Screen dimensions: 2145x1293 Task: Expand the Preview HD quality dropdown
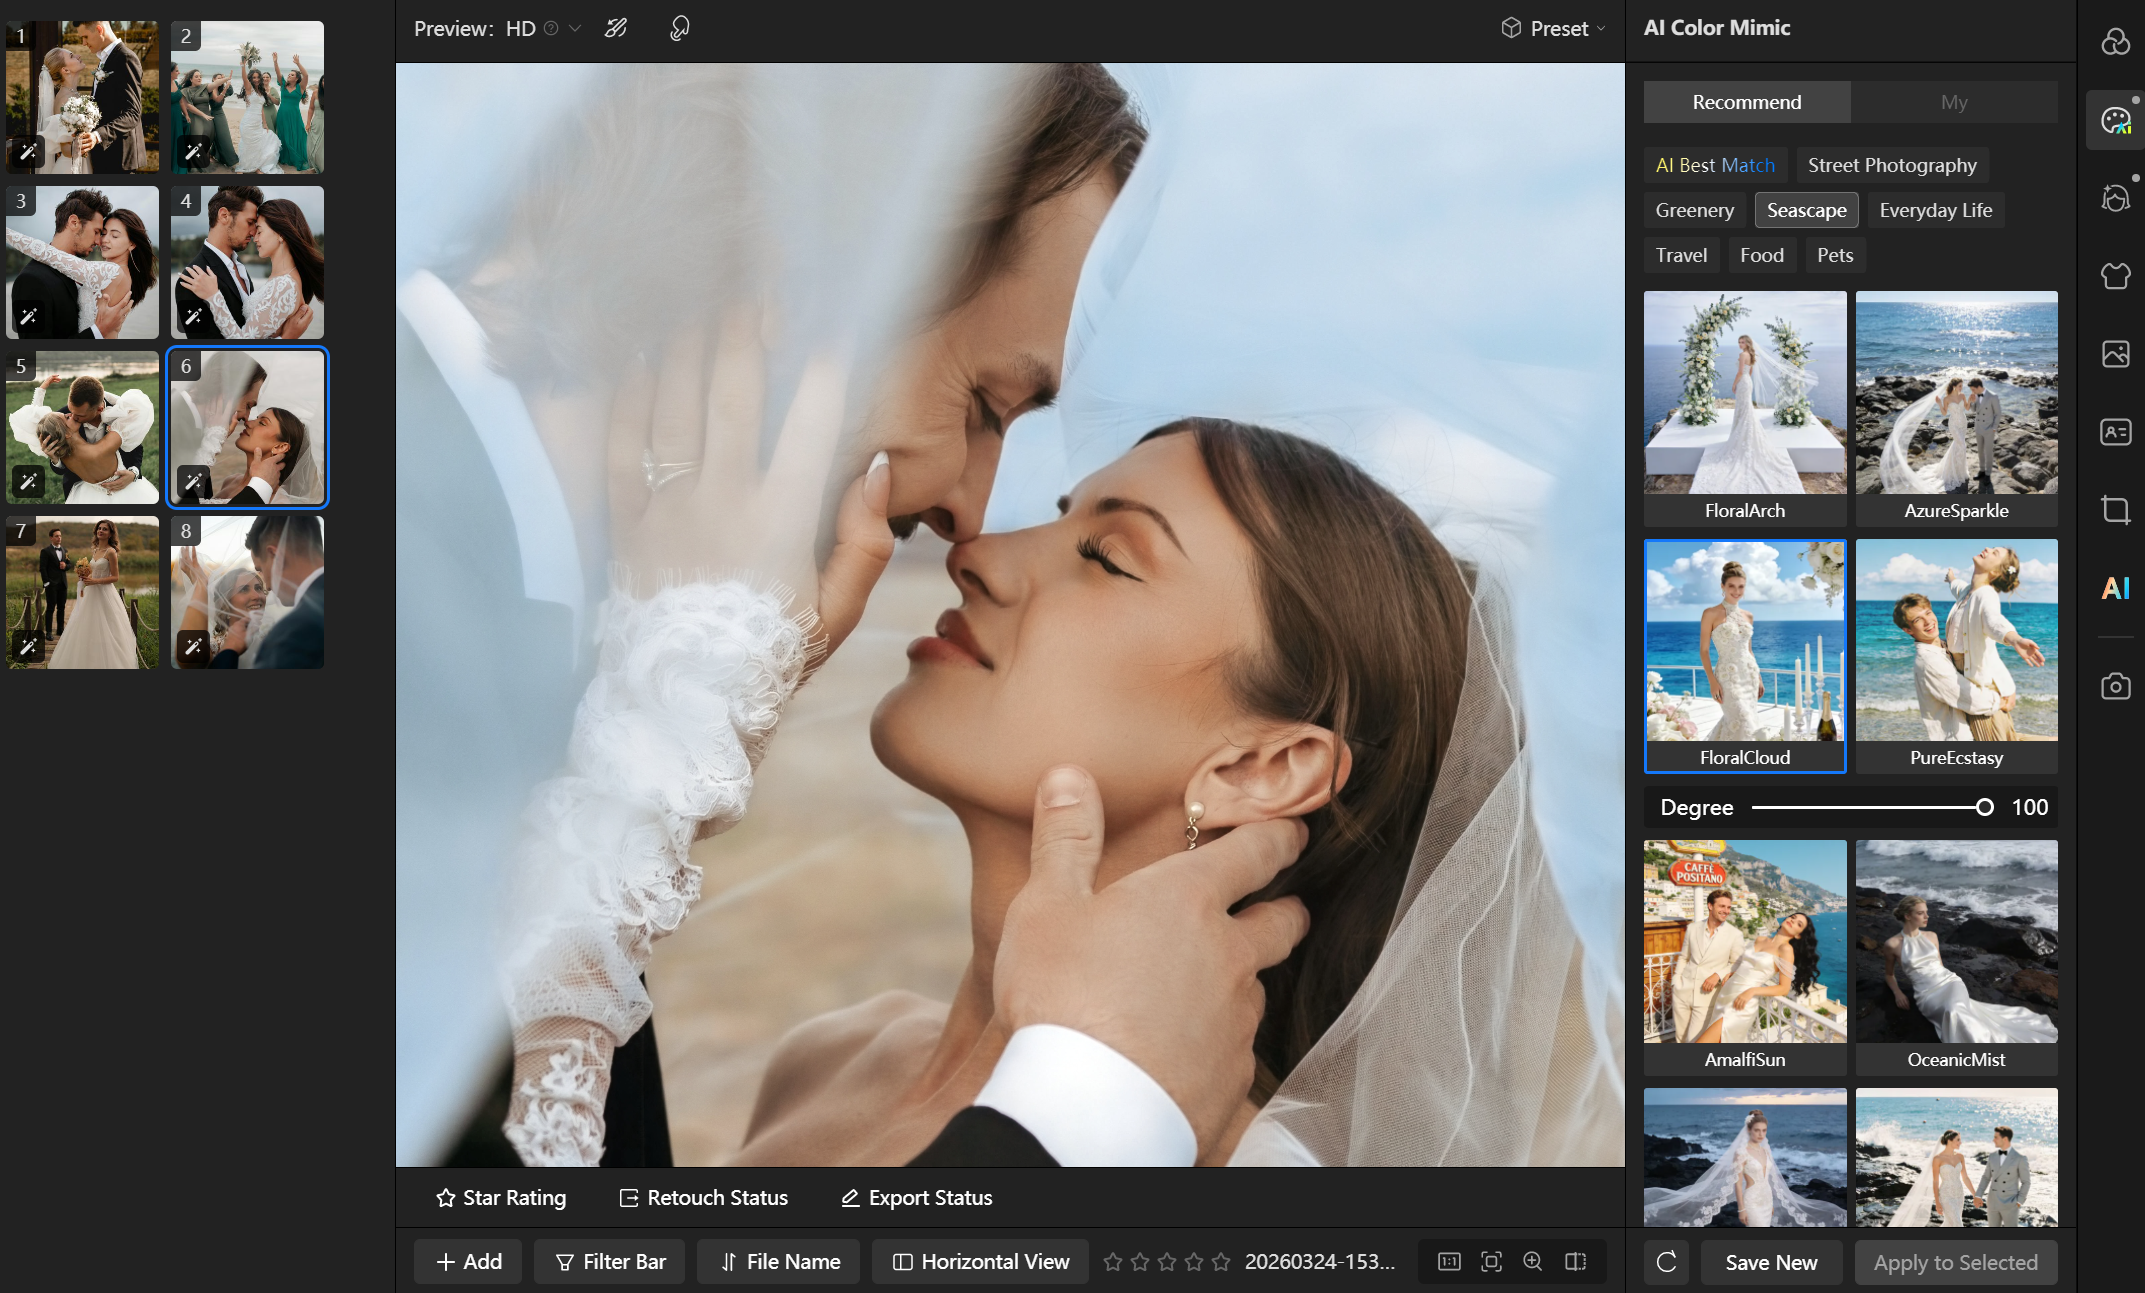575,29
